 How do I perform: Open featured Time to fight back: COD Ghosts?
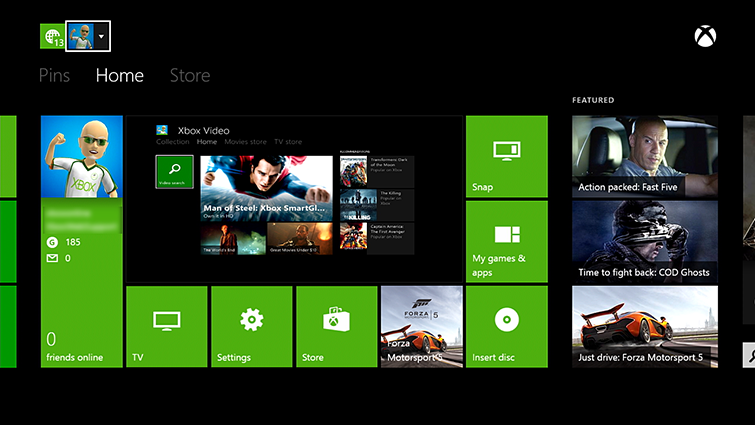tap(645, 242)
